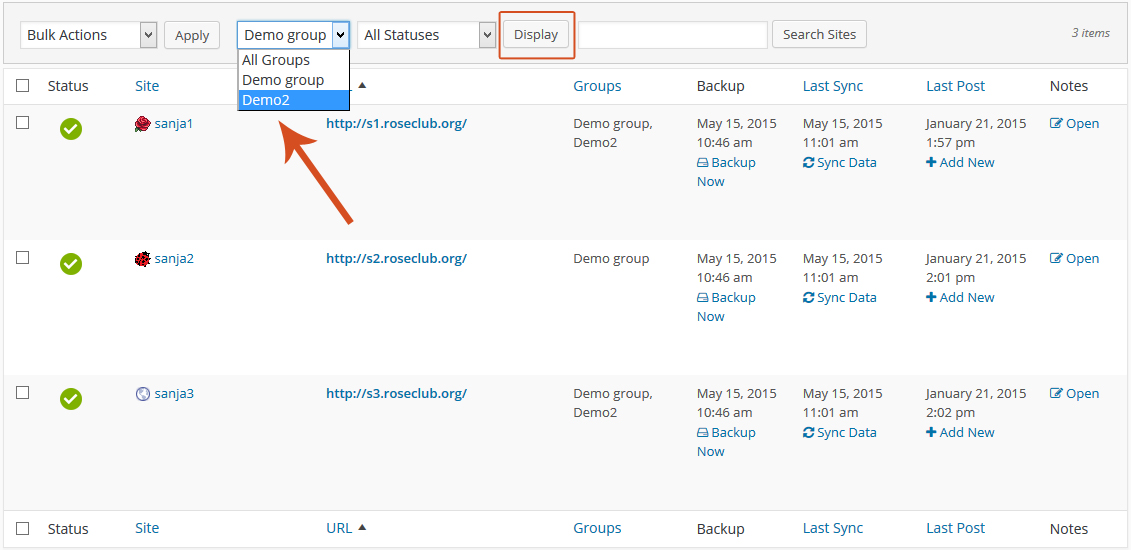
Task: Sort by Last Sync in the footer row
Action: [833, 528]
